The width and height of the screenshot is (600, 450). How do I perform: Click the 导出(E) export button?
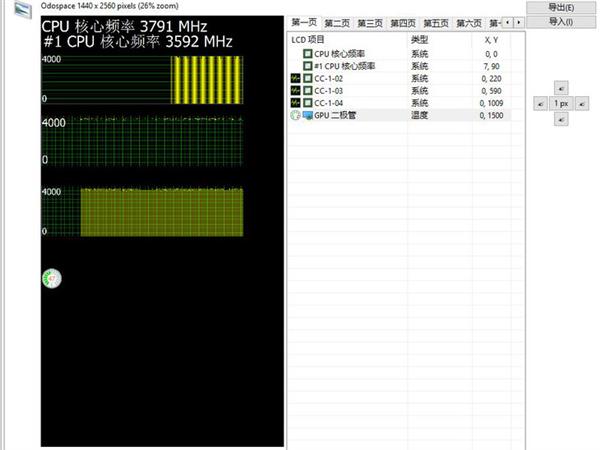561,7
